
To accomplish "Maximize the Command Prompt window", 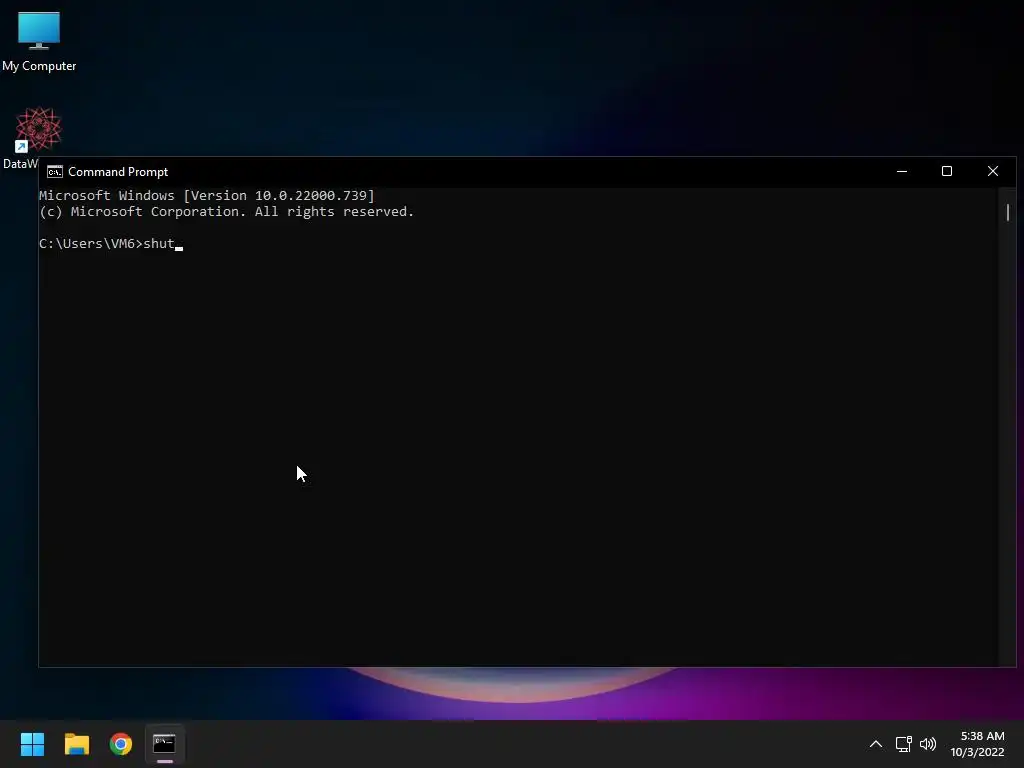I will pyautogui.click(x=947, y=172).
